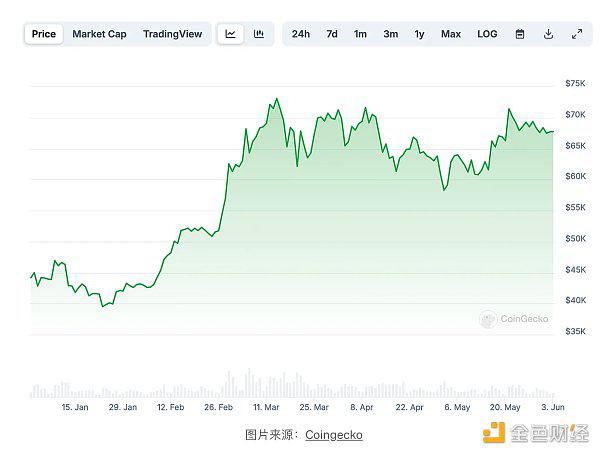Screen dimensions: 600x454
Task: Choose the 3m time range
Action: pos(391,34)
